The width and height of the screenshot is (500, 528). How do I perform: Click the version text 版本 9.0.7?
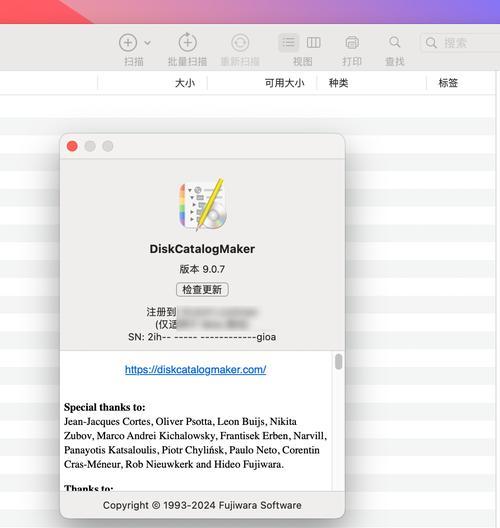pyautogui.click(x=202, y=269)
